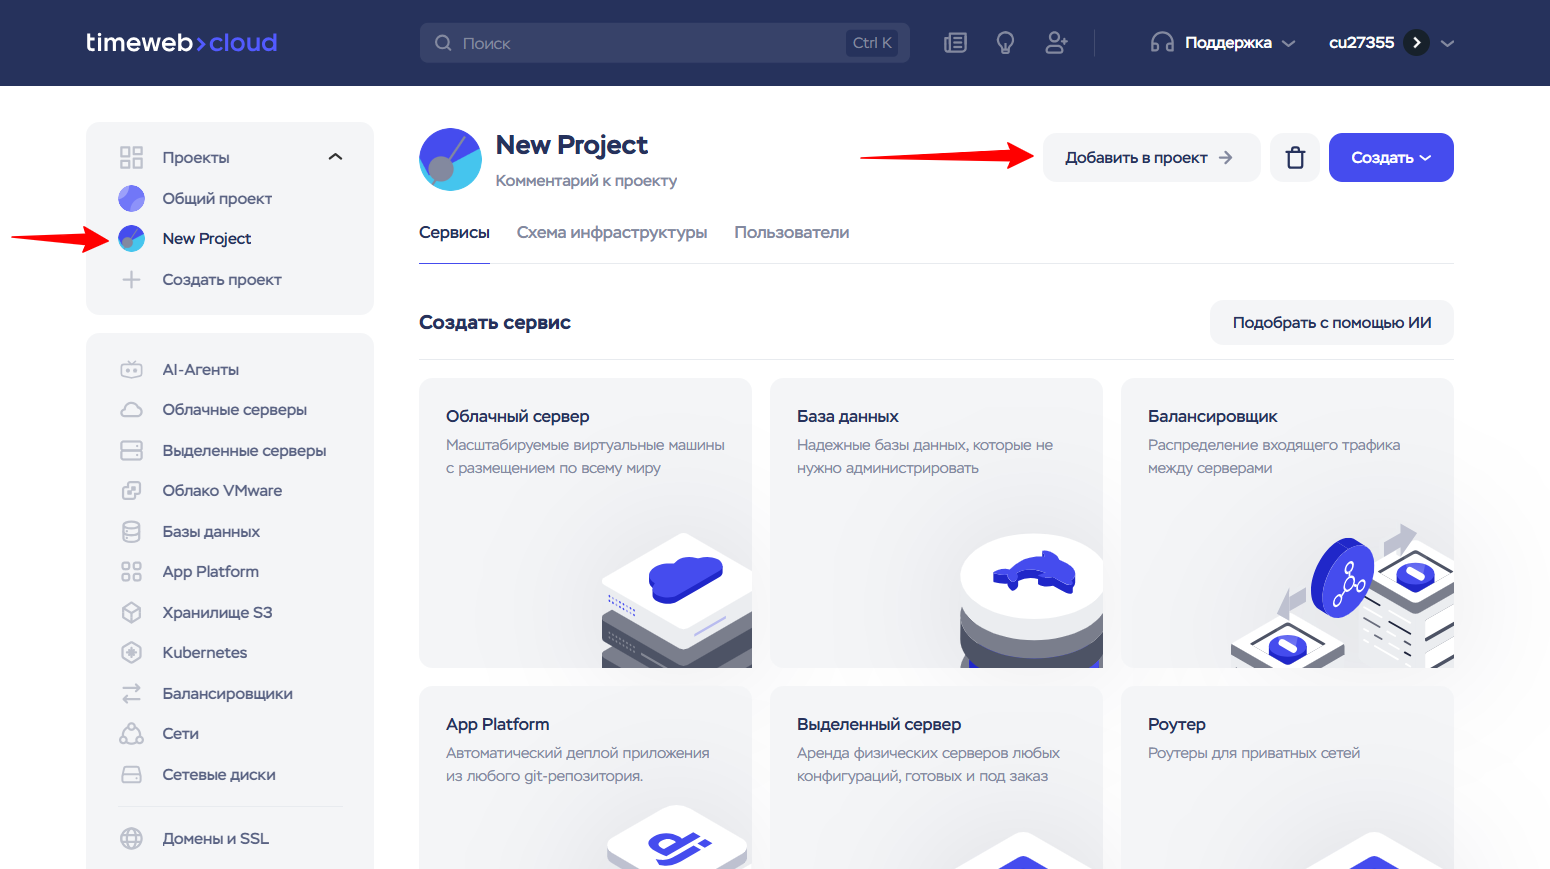The height and width of the screenshot is (869, 1550).
Task: Collapse the Проекты list chevron
Action: [x=335, y=157]
